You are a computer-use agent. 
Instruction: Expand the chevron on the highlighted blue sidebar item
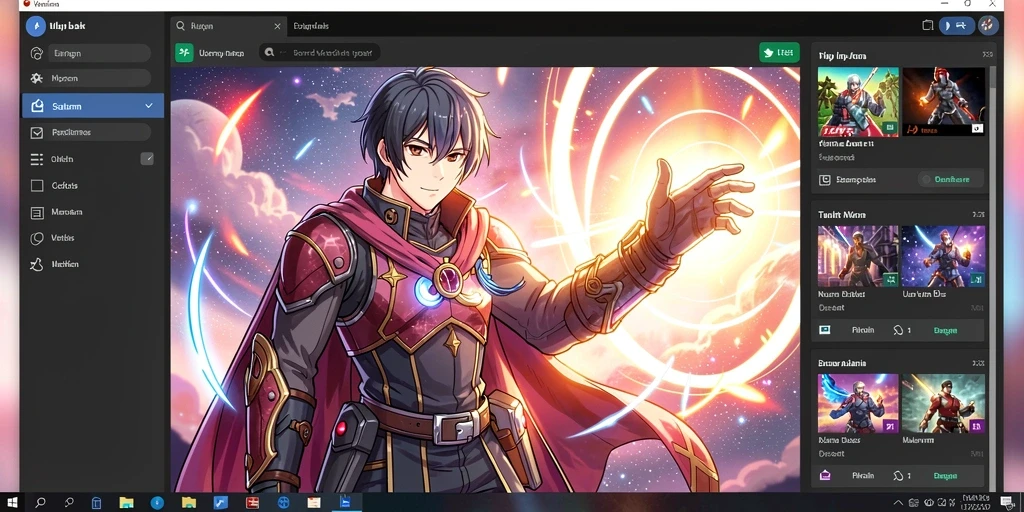click(x=149, y=106)
